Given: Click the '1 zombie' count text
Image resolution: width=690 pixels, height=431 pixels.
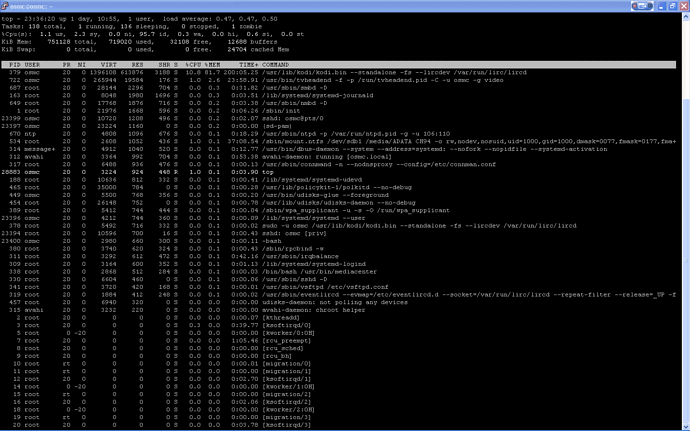Looking at the screenshot, I should (x=246, y=26).
